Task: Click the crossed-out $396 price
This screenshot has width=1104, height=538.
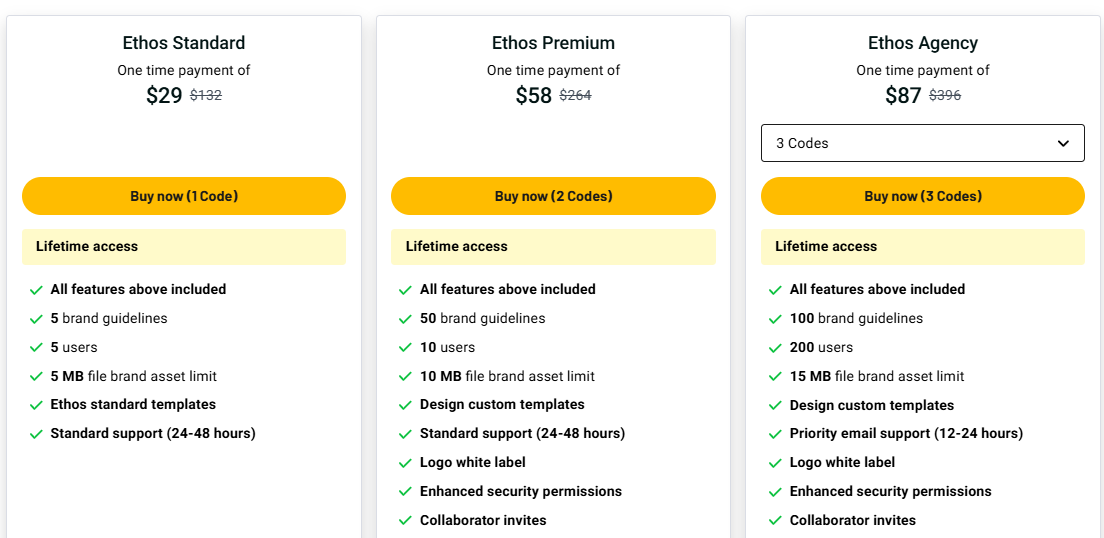Action: coord(945,96)
